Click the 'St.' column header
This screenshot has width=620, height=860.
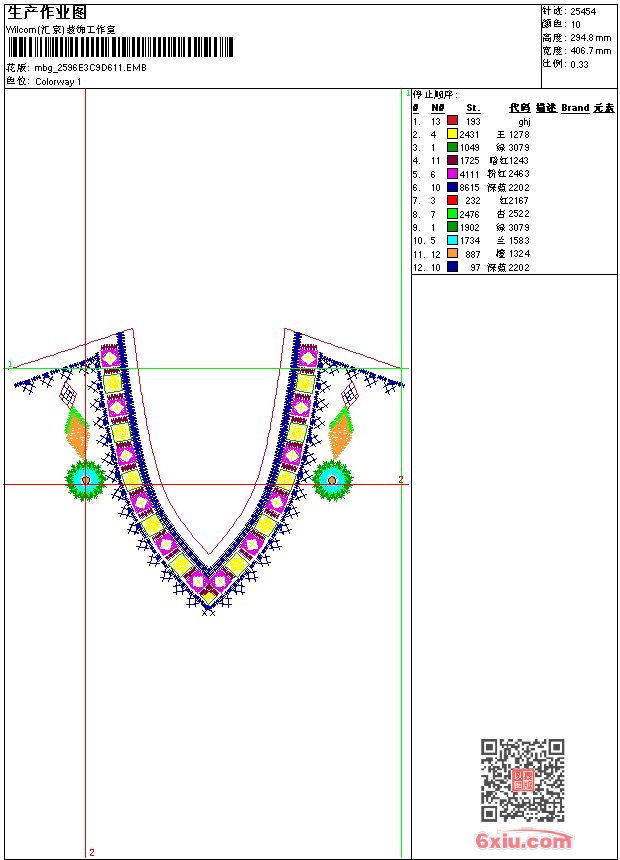click(x=473, y=108)
